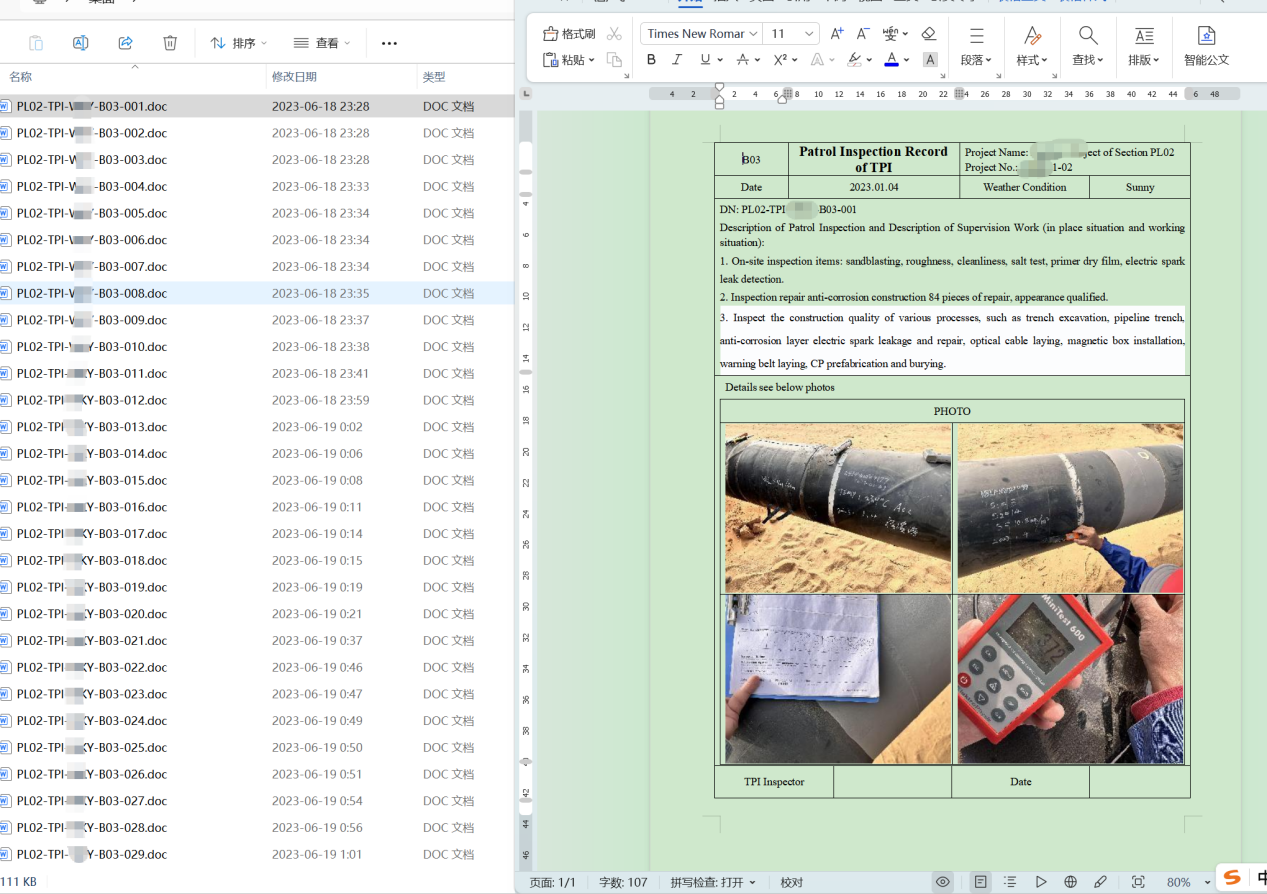
Task: Click the rename icon in File Explorer toolbar
Action: pos(81,43)
